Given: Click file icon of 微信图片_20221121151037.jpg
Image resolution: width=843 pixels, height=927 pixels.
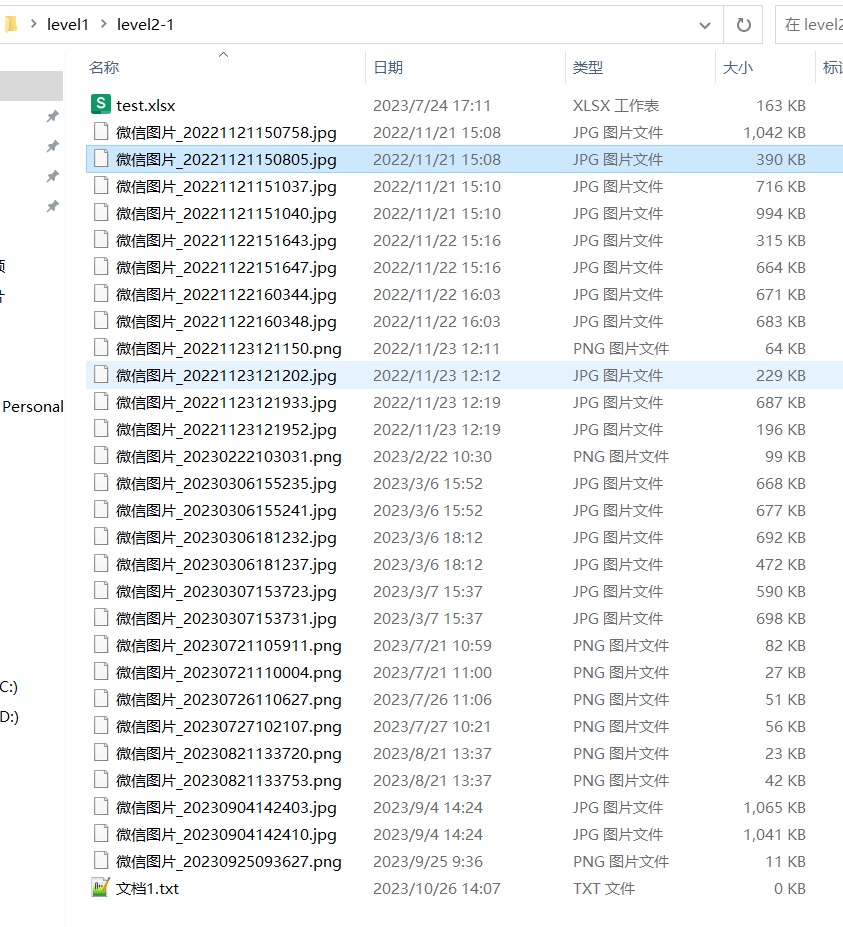Looking at the screenshot, I should pyautogui.click(x=101, y=186).
